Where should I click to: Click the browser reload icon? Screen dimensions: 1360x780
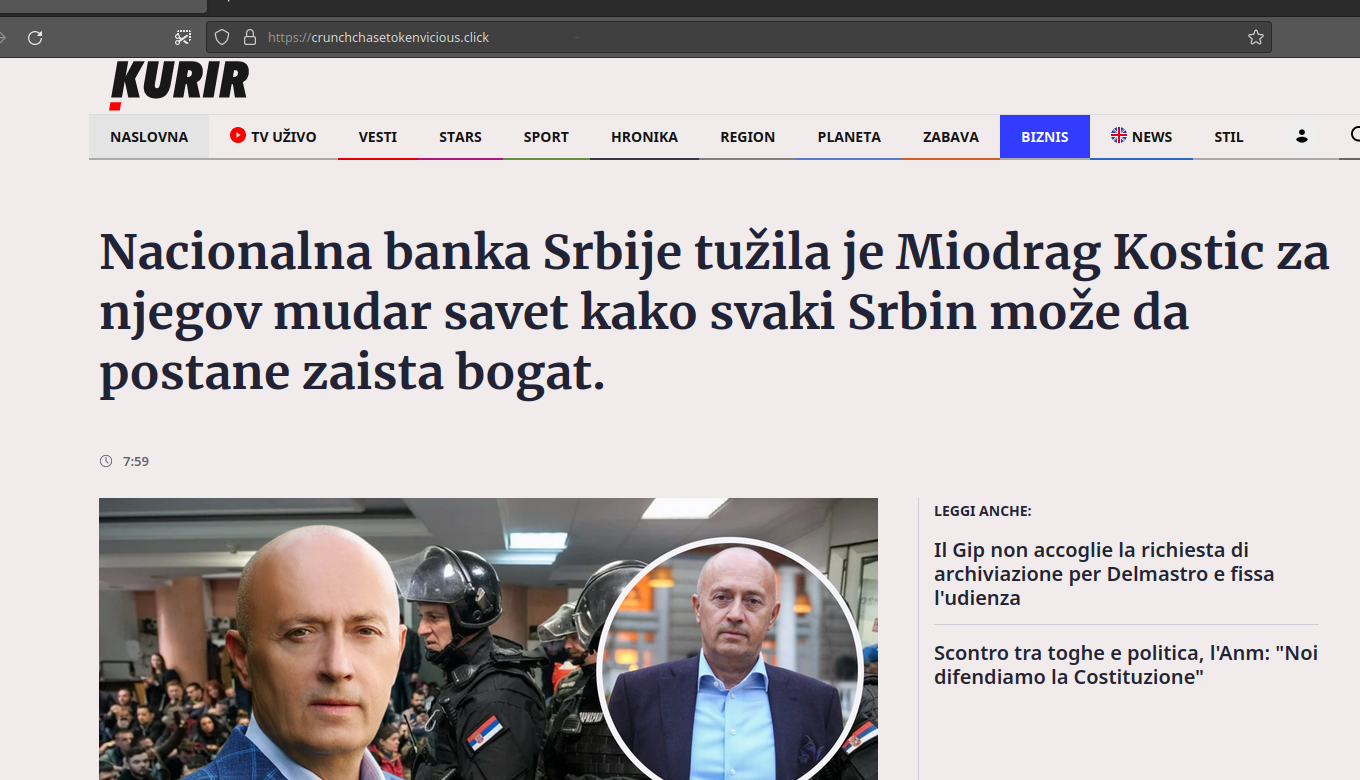[x=35, y=38]
